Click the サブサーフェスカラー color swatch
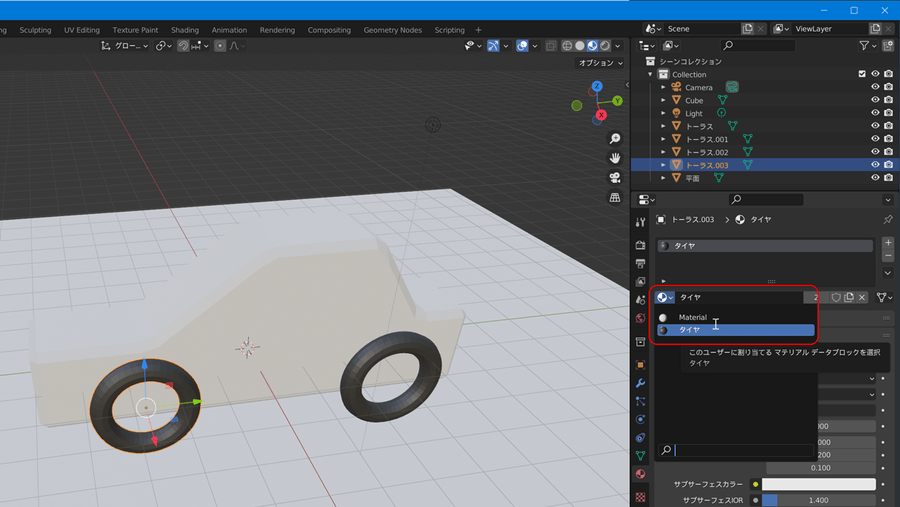Image resolution: width=900 pixels, height=507 pixels. tap(819, 484)
